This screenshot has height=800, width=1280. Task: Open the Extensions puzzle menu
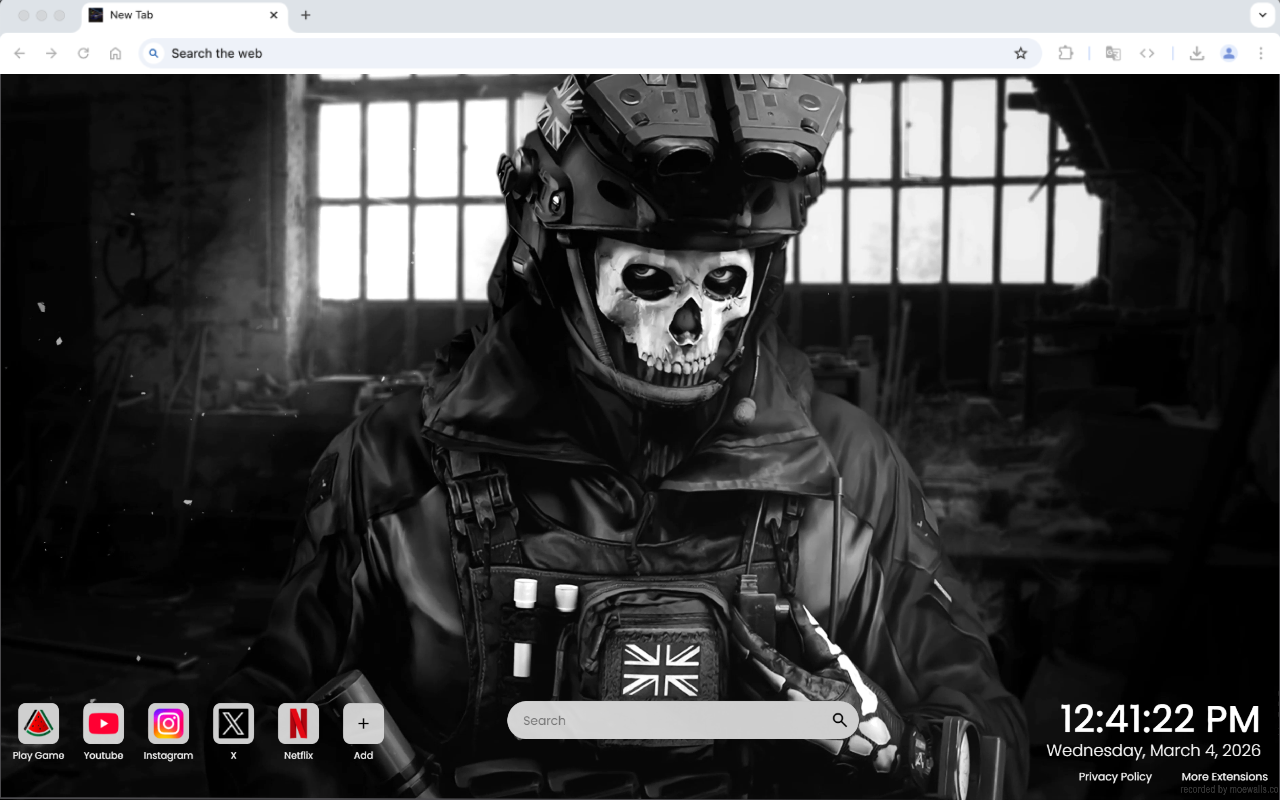tap(1065, 53)
